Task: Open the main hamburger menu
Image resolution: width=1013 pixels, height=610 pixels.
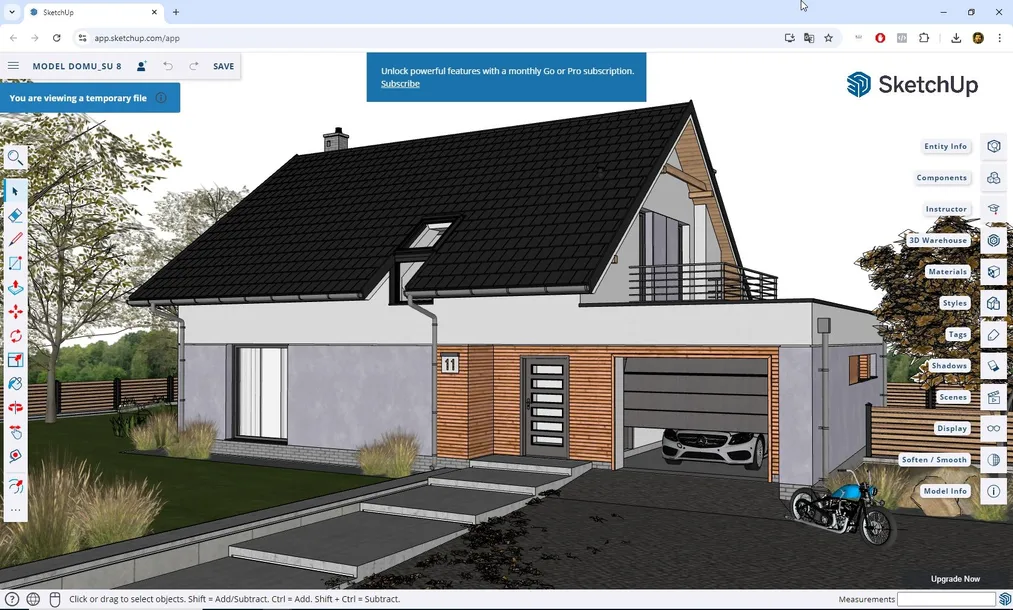Action: 13,65
